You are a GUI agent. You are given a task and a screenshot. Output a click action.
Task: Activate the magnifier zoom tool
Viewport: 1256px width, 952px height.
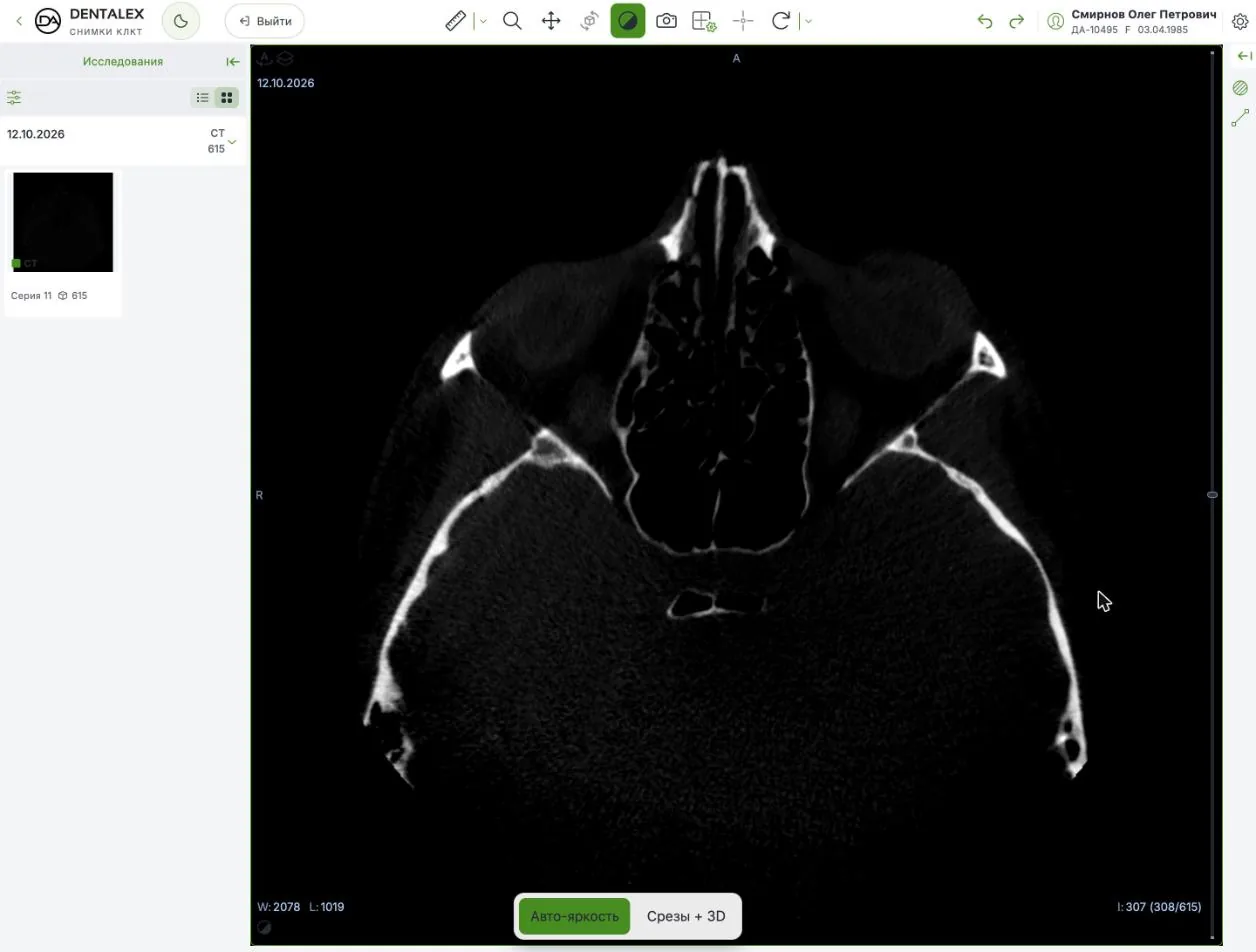(512, 21)
